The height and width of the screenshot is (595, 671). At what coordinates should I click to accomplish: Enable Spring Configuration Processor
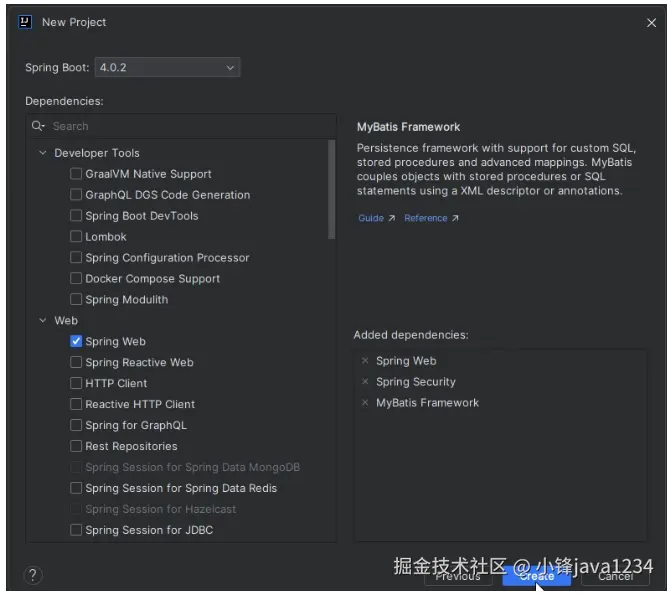[x=76, y=258]
